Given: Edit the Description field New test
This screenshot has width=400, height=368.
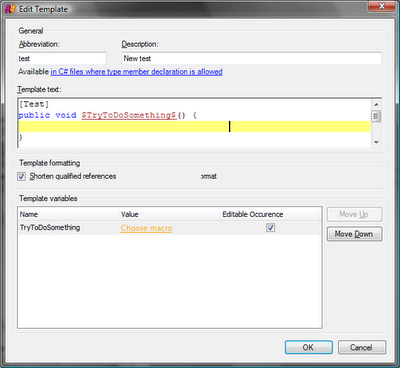Looking at the screenshot, I should tap(252, 59).
